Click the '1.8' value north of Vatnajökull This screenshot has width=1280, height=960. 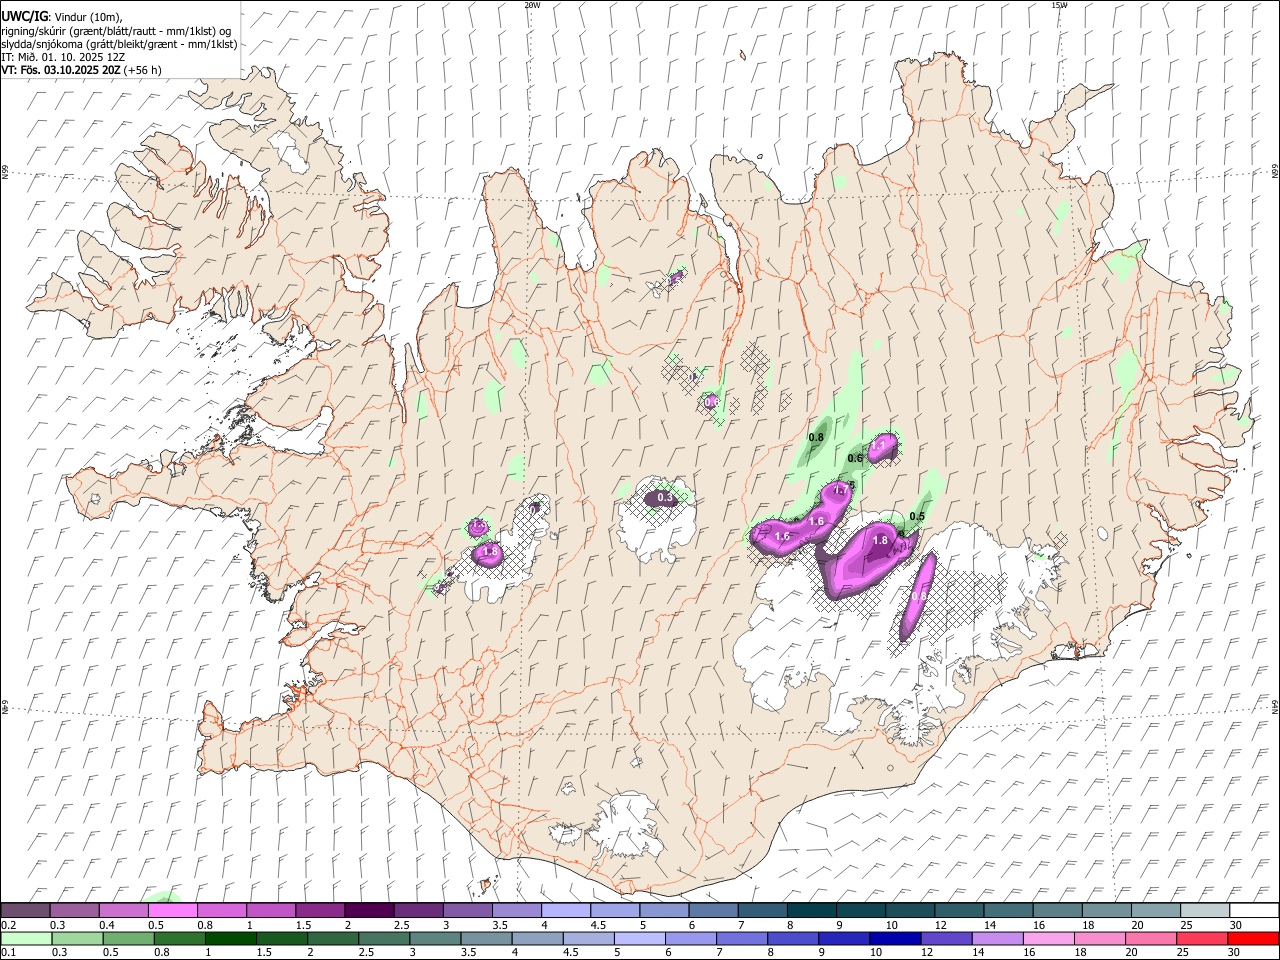tap(880, 540)
